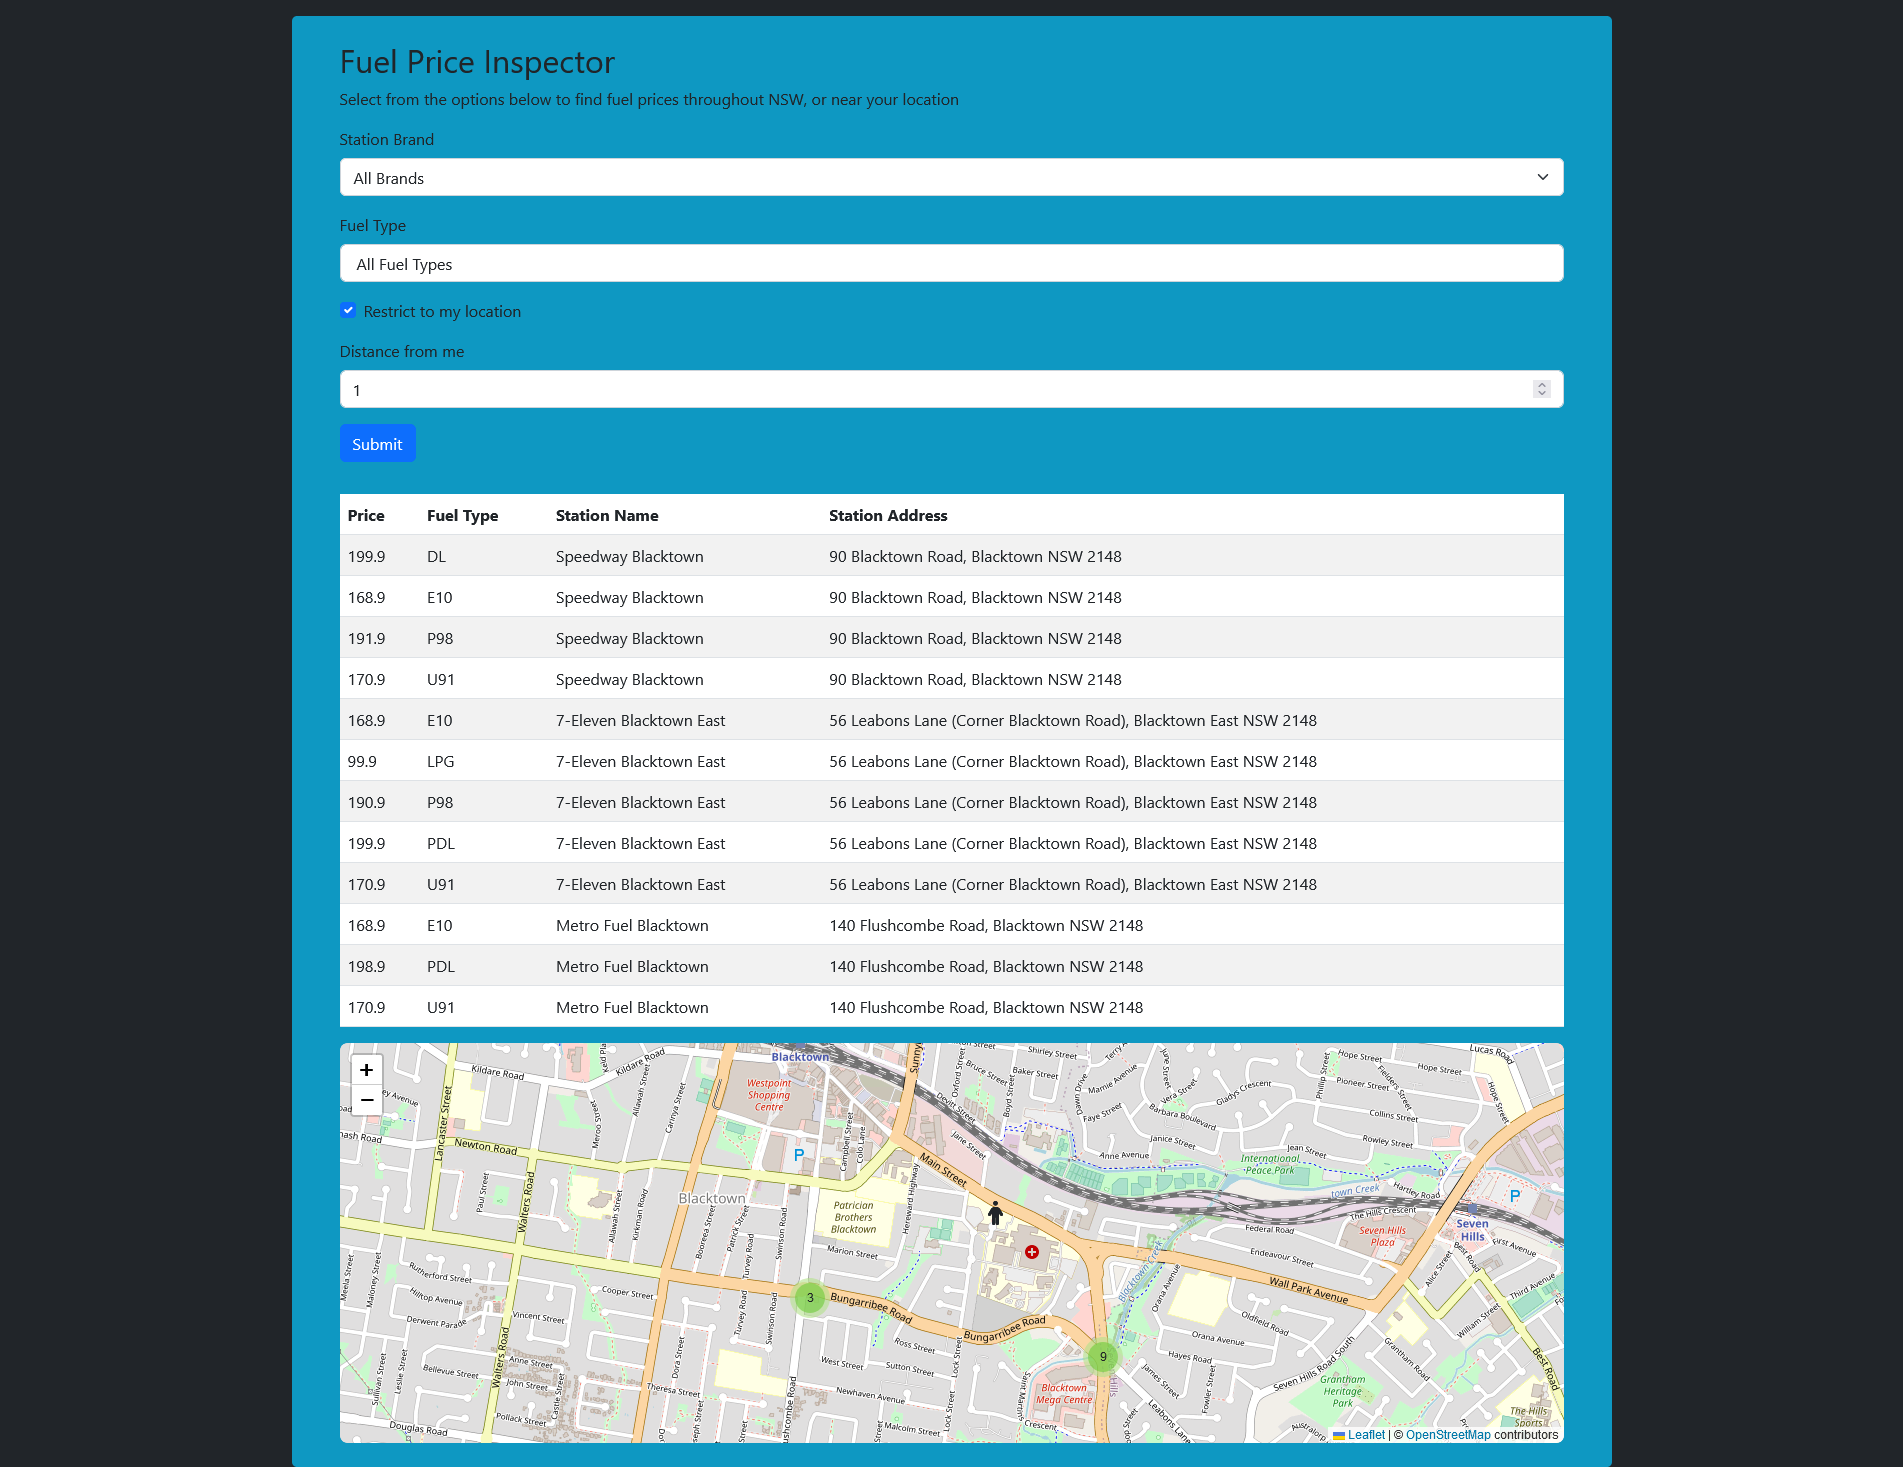Click the person location marker on map
The height and width of the screenshot is (1467, 1903).
pyautogui.click(x=995, y=1213)
